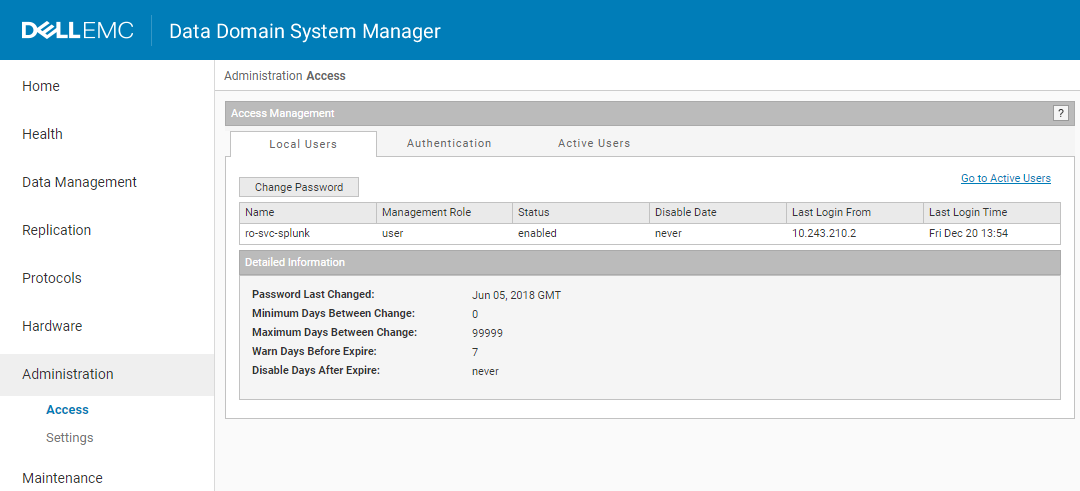Switch to the Local Users tab

pos(303,144)
